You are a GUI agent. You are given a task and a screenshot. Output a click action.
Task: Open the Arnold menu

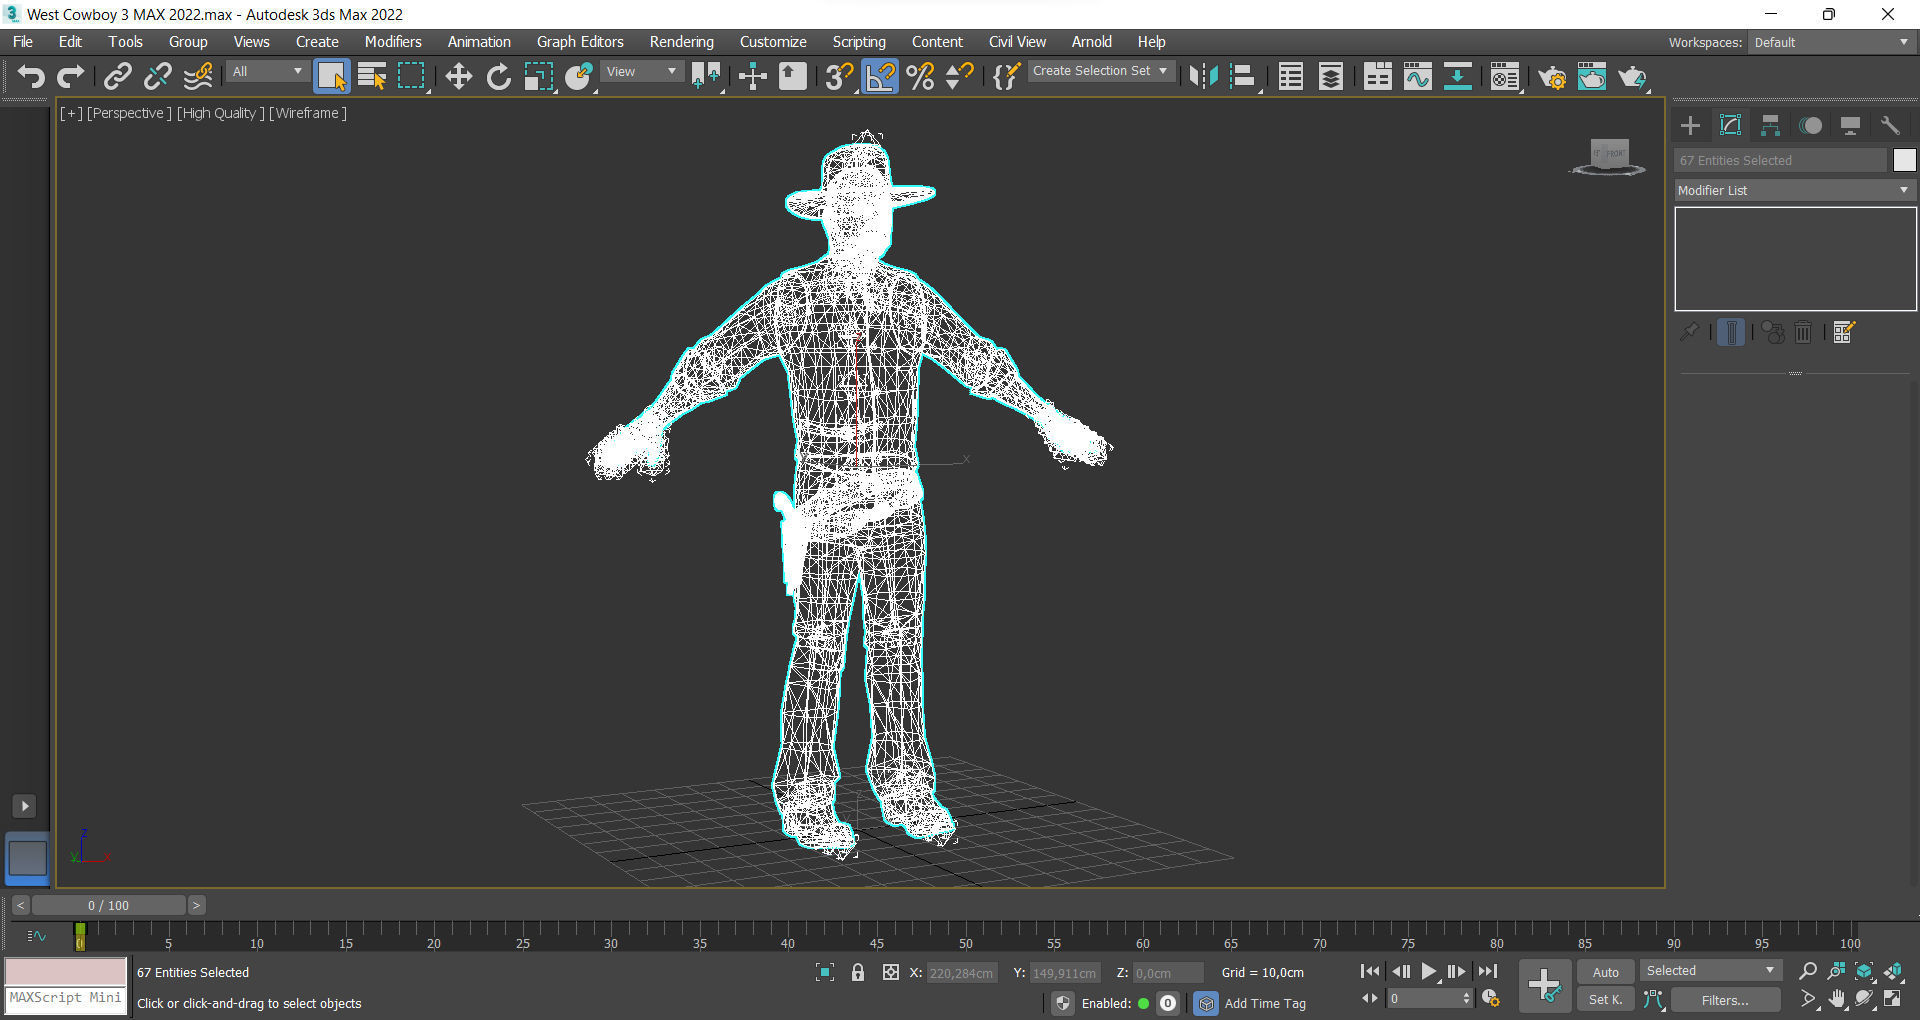(1091, 42)
